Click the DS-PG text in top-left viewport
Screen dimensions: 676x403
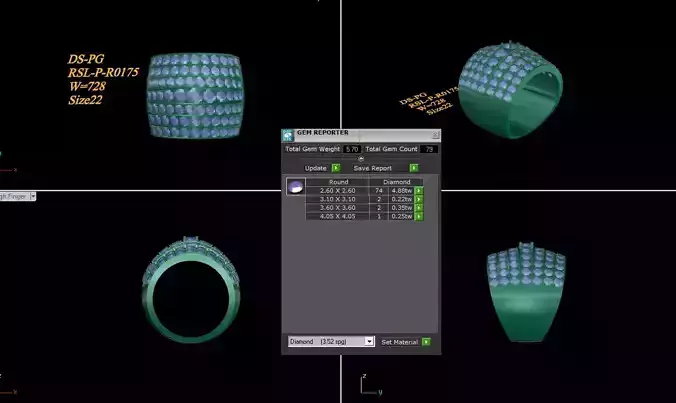click(x=86, y=59)
